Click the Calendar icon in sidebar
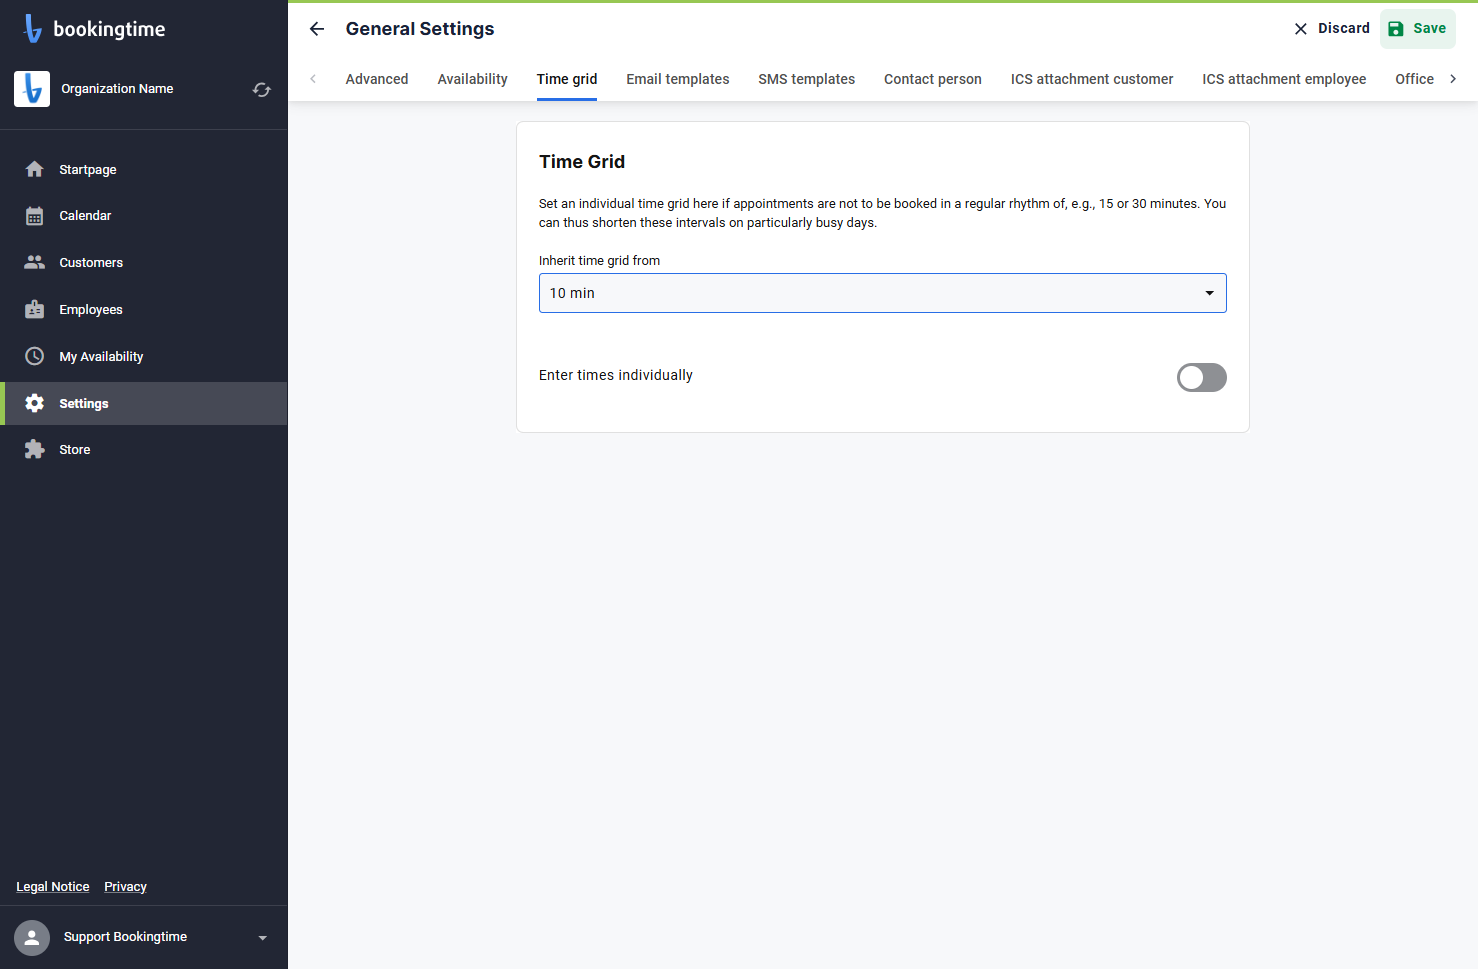The image size is (1478, 969). (35, 216)
